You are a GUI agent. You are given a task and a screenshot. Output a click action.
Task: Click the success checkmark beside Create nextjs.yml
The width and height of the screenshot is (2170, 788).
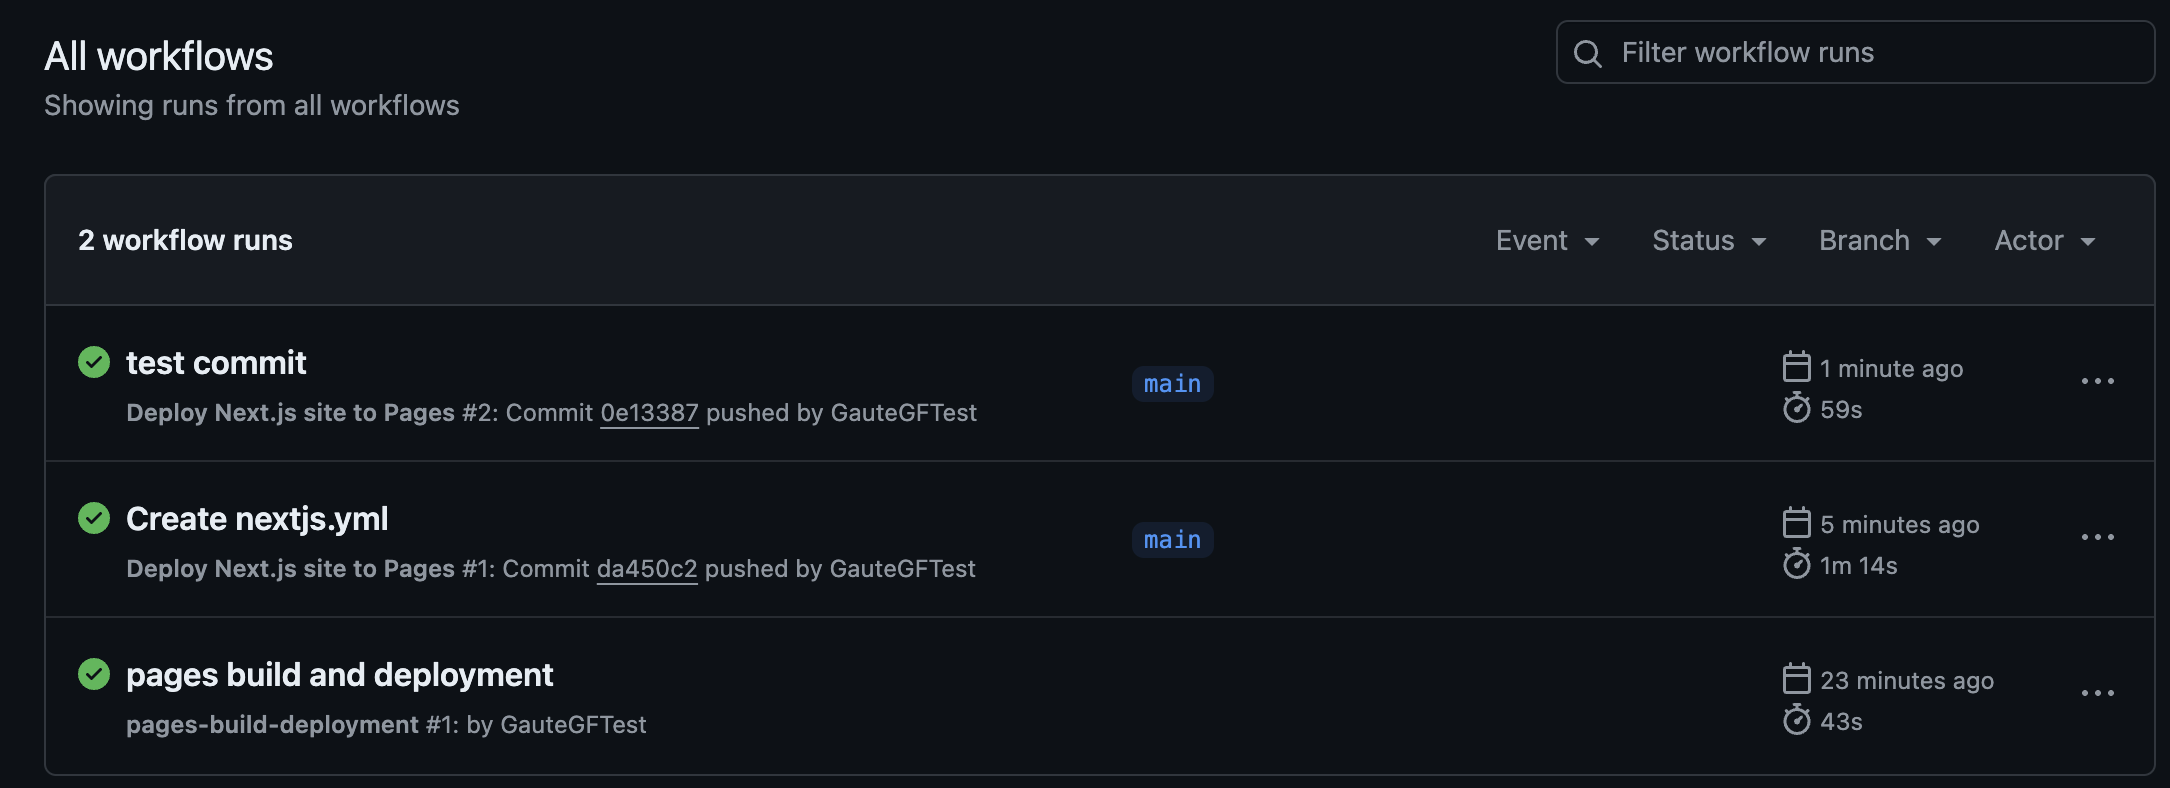pos(94,518)
